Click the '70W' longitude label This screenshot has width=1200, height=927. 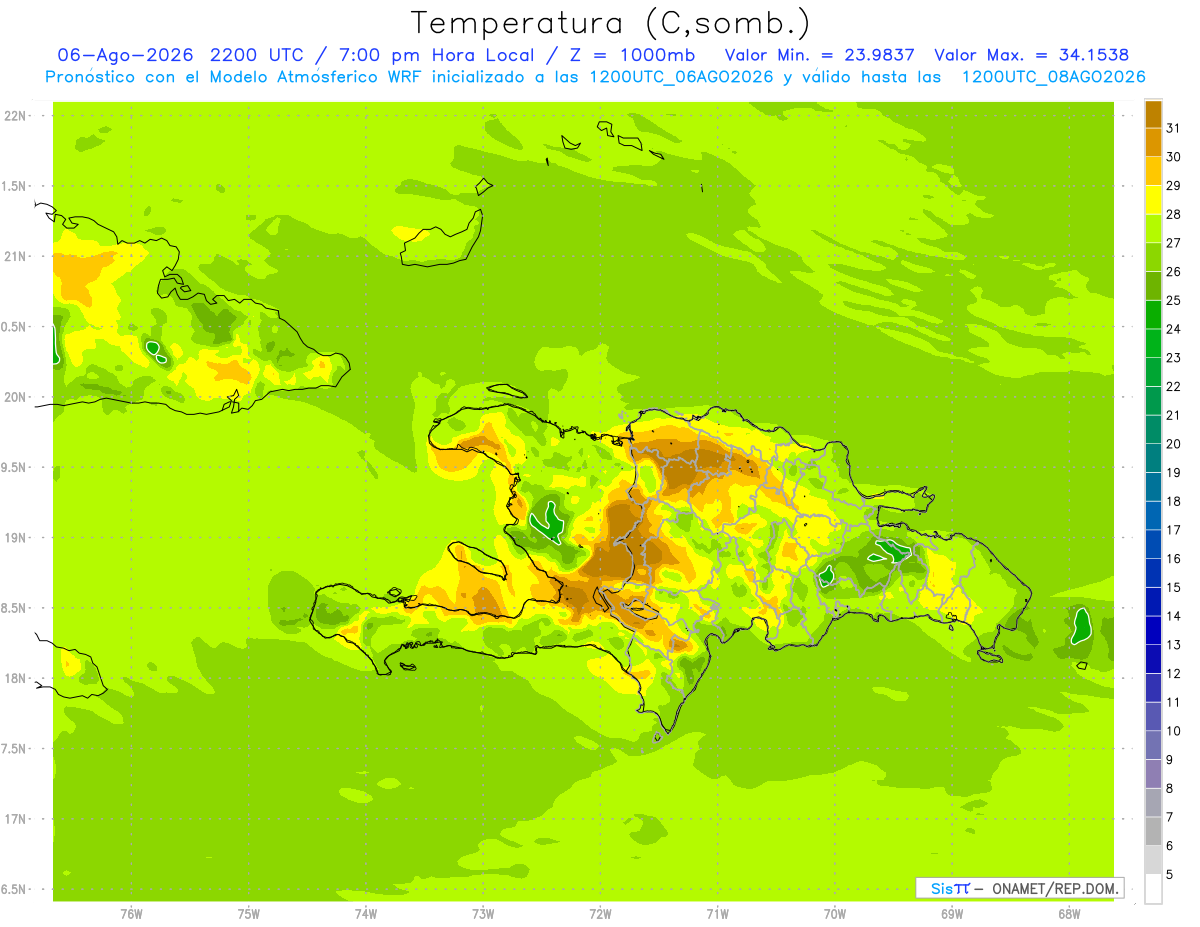835,914
